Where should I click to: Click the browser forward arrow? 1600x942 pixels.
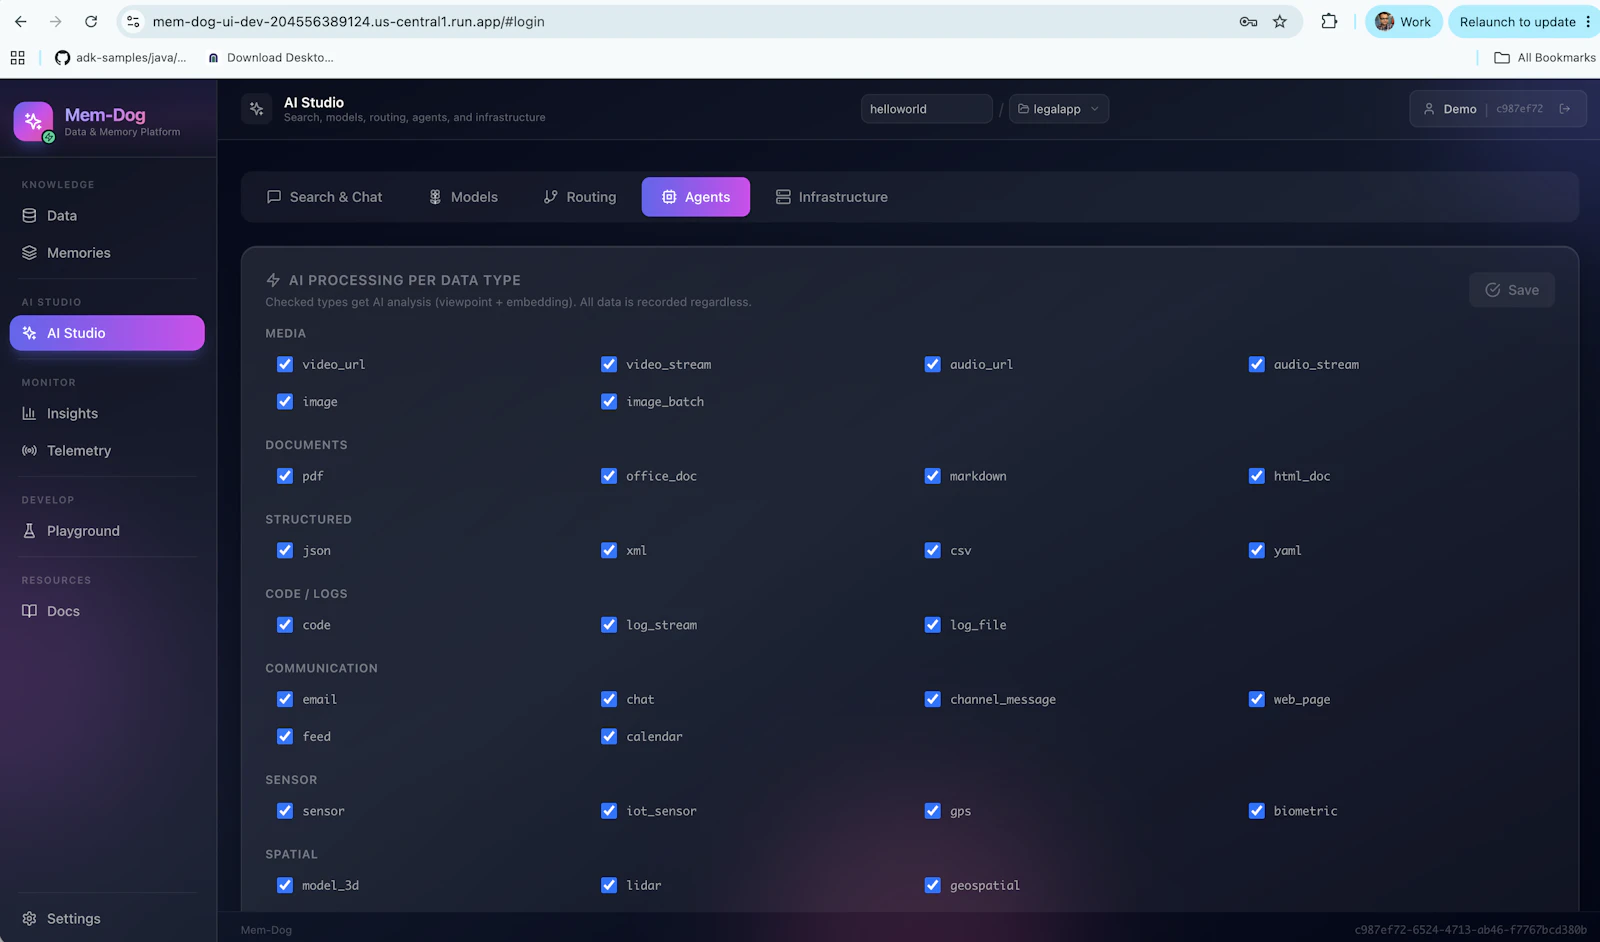pyautogui.click(x=56, y=21)
